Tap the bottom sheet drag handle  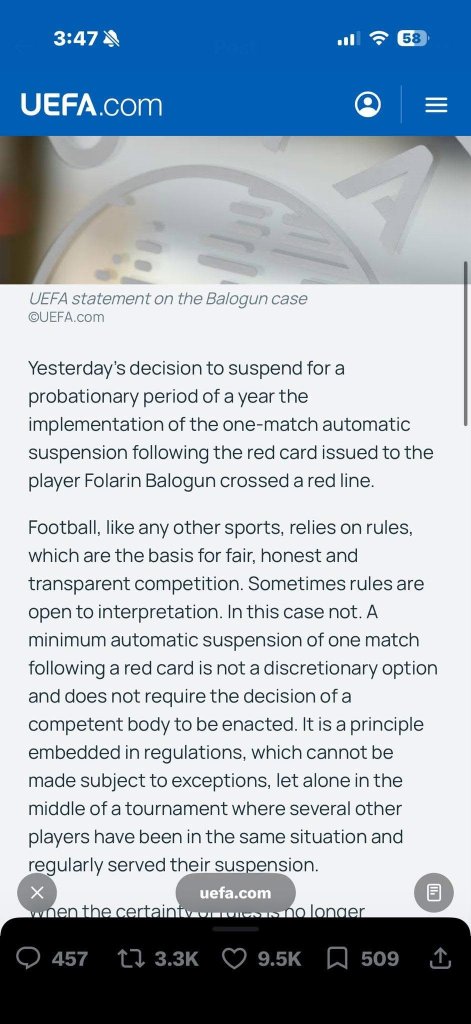235,929
